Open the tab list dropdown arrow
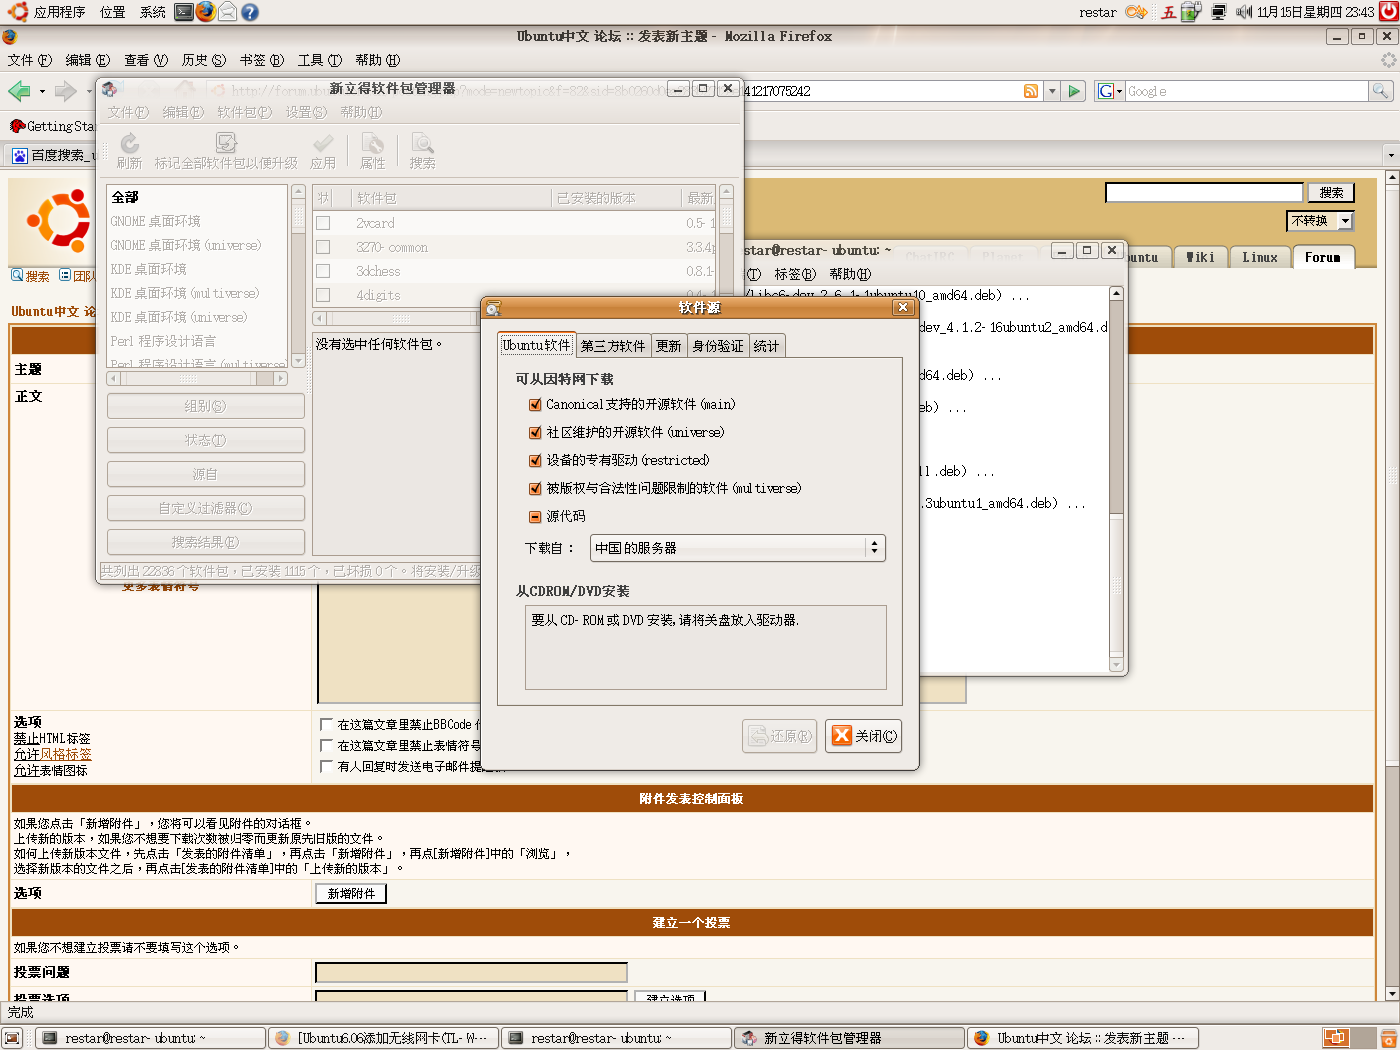The height and width of the screenshot is (1050, 1400). [1390, 155]
